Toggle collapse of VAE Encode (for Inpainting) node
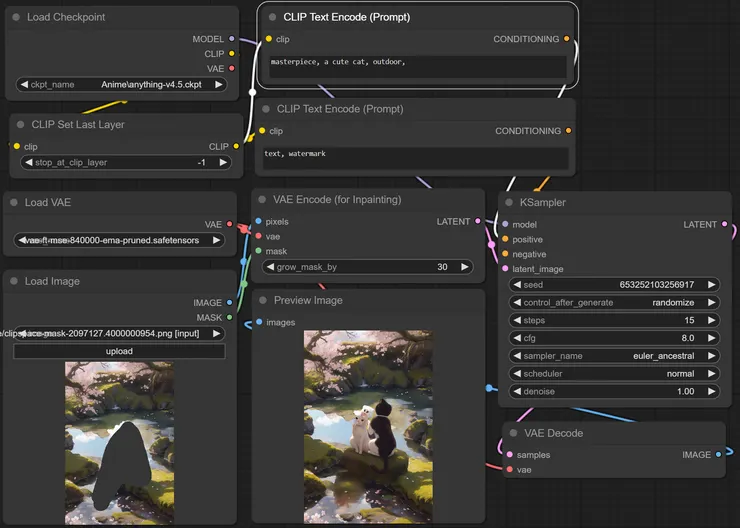 tap(262, 199)
